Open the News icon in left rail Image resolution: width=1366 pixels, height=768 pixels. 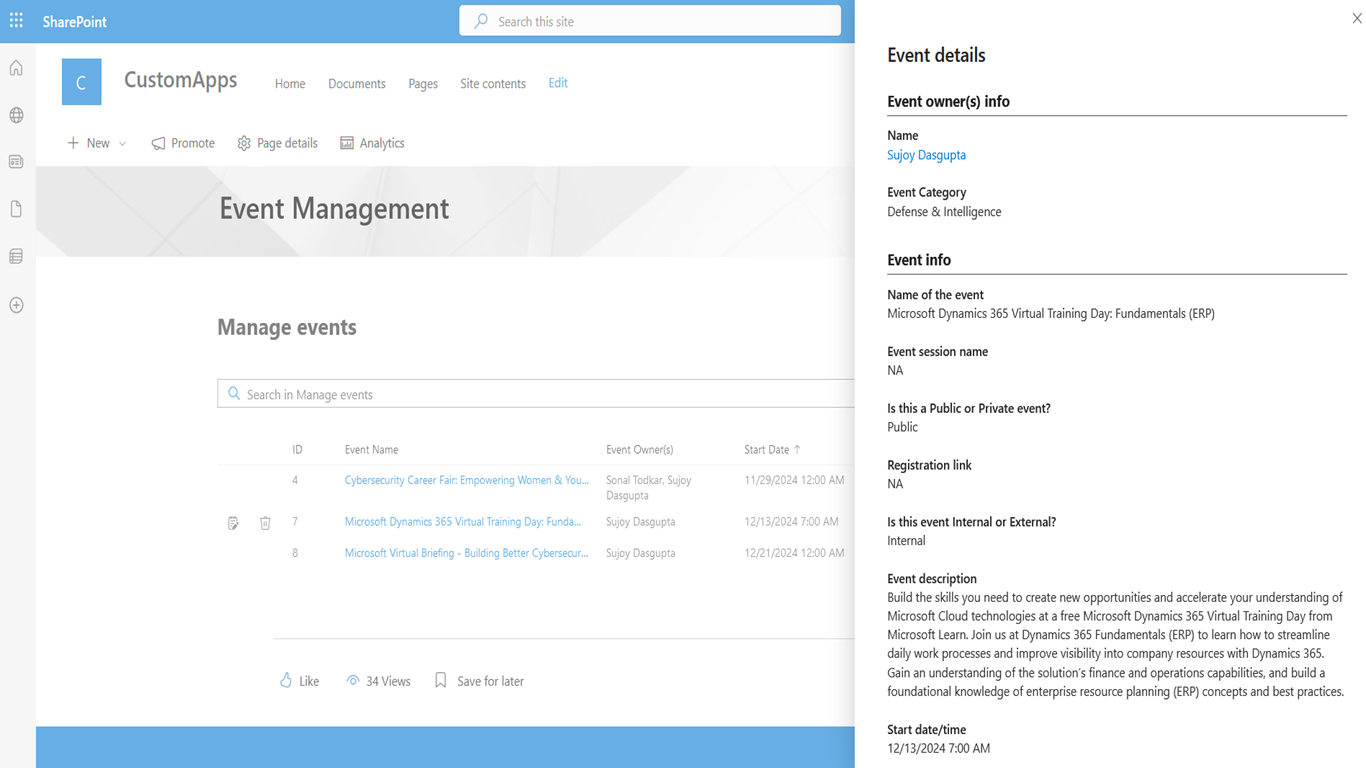pyautogui.click(x=16, y=162)
